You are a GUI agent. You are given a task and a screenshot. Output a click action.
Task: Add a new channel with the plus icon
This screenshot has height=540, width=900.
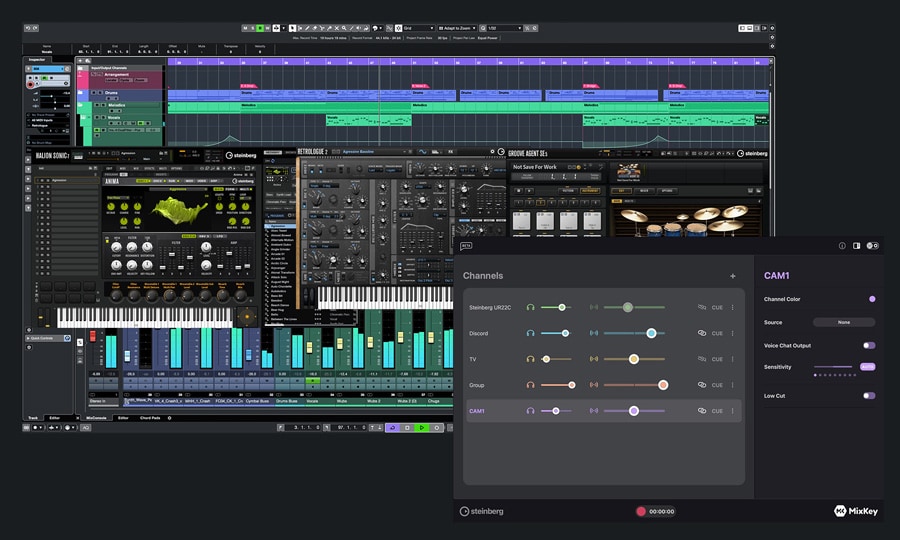tap(733, 276)
